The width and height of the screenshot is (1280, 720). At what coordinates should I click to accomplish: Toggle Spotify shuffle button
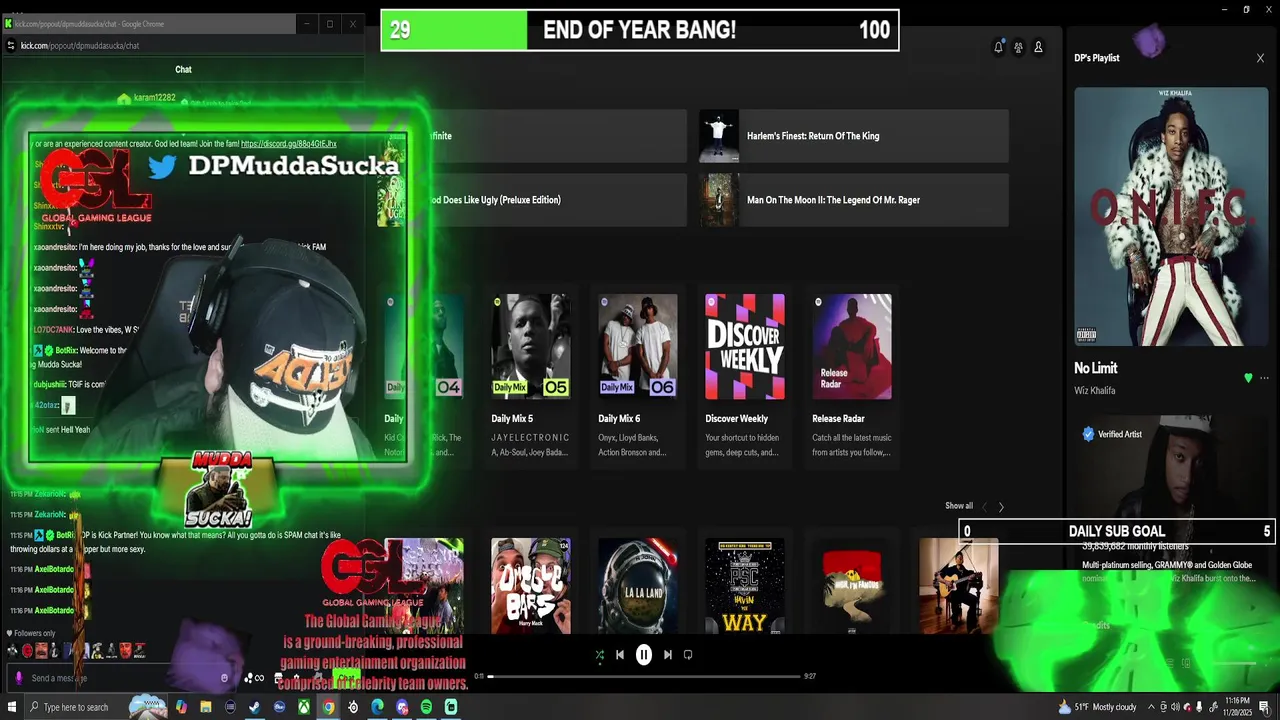point(599,655)
